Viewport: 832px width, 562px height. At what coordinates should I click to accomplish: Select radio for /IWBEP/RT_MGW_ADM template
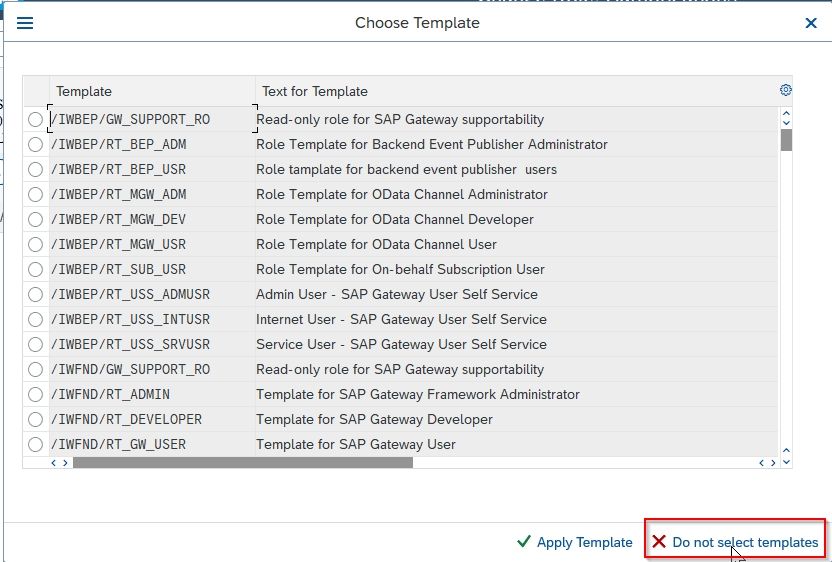coord(36,194)
